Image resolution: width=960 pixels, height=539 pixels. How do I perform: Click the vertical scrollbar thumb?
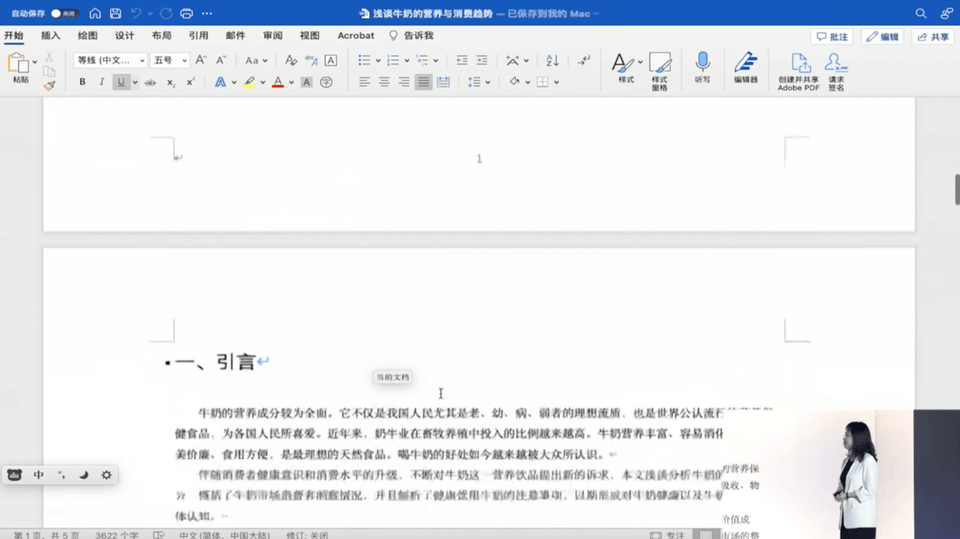point(956,190)
